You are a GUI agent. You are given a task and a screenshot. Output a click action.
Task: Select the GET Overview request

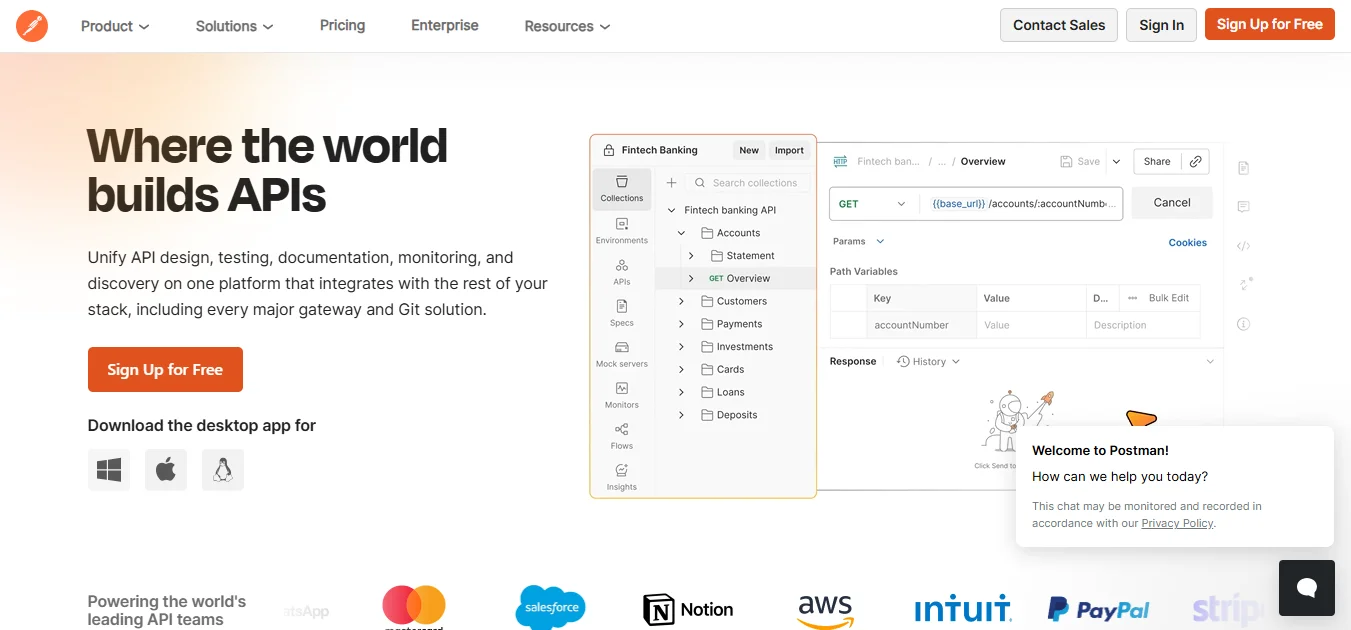tap(736, 278)
